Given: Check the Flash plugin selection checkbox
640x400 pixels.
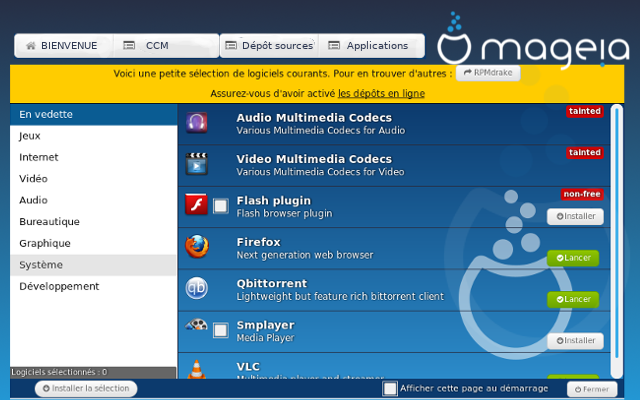Looking at the screenshot, I should click(221, 206).
